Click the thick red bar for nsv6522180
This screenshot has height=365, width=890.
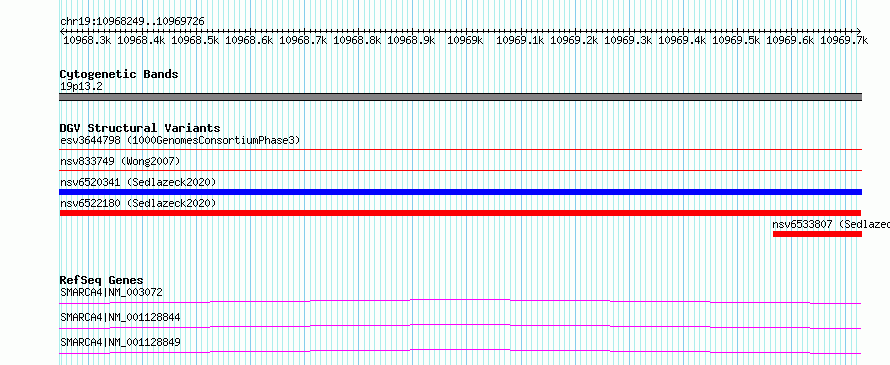(x=460, y=213)
